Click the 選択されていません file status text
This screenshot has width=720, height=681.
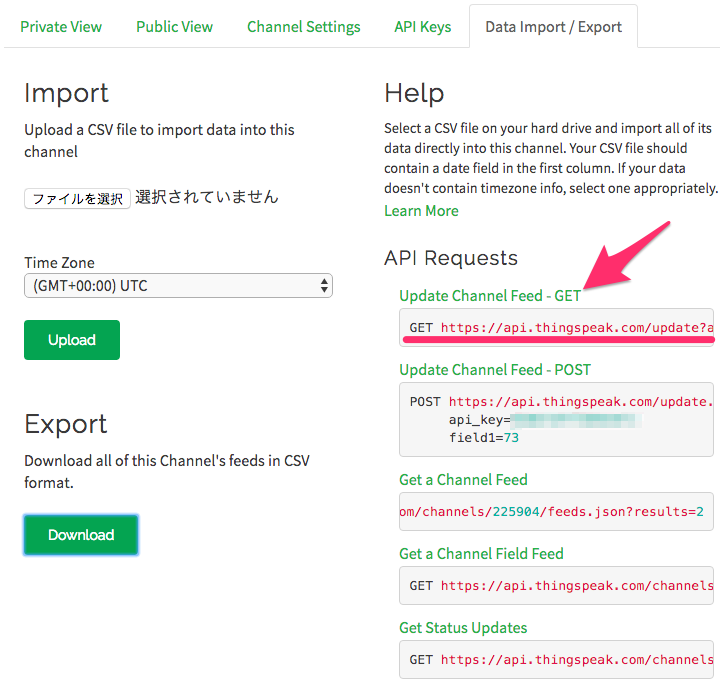[207, 197]
